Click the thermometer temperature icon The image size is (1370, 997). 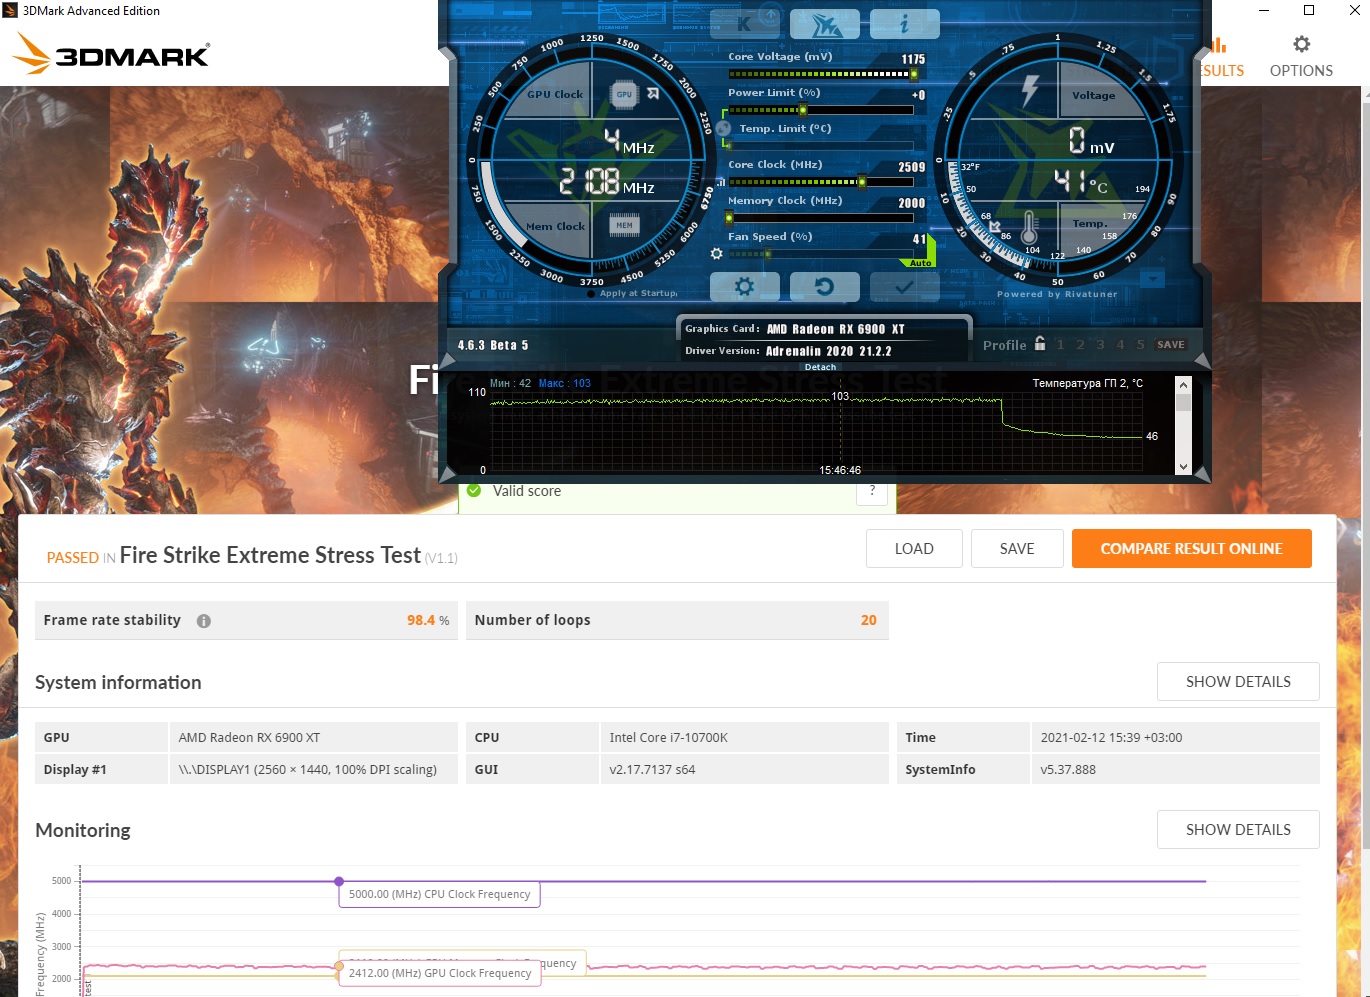[1029, 228]
